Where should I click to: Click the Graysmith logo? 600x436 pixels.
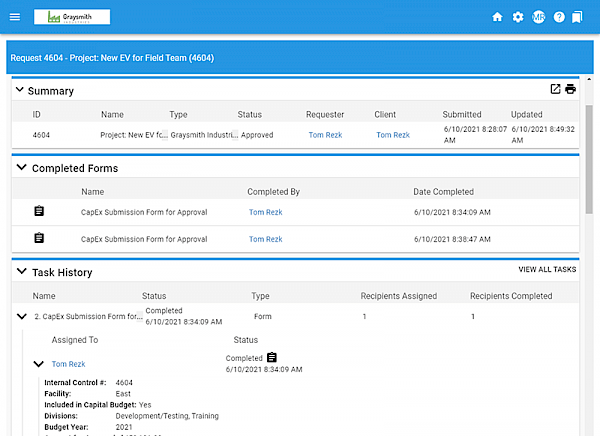[72, 17]
